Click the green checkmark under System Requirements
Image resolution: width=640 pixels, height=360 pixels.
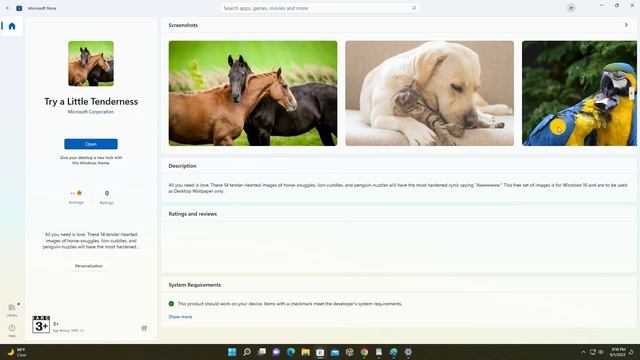[171, 304]
